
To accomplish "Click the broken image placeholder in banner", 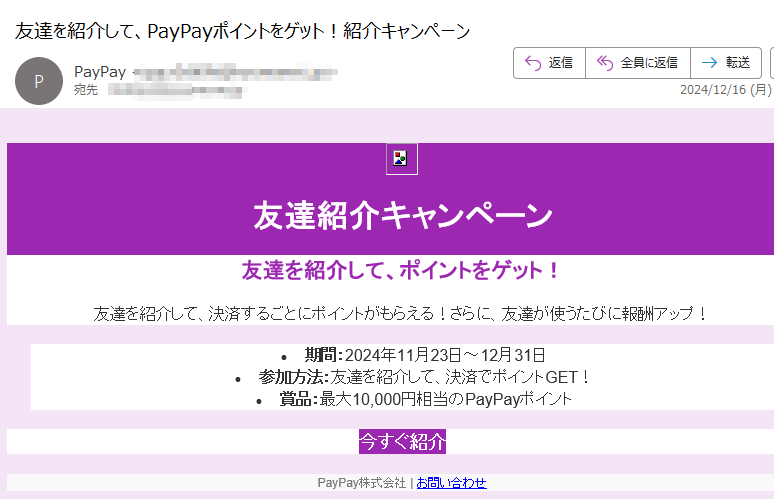I will pyautogui.click(x=401, y=159).
